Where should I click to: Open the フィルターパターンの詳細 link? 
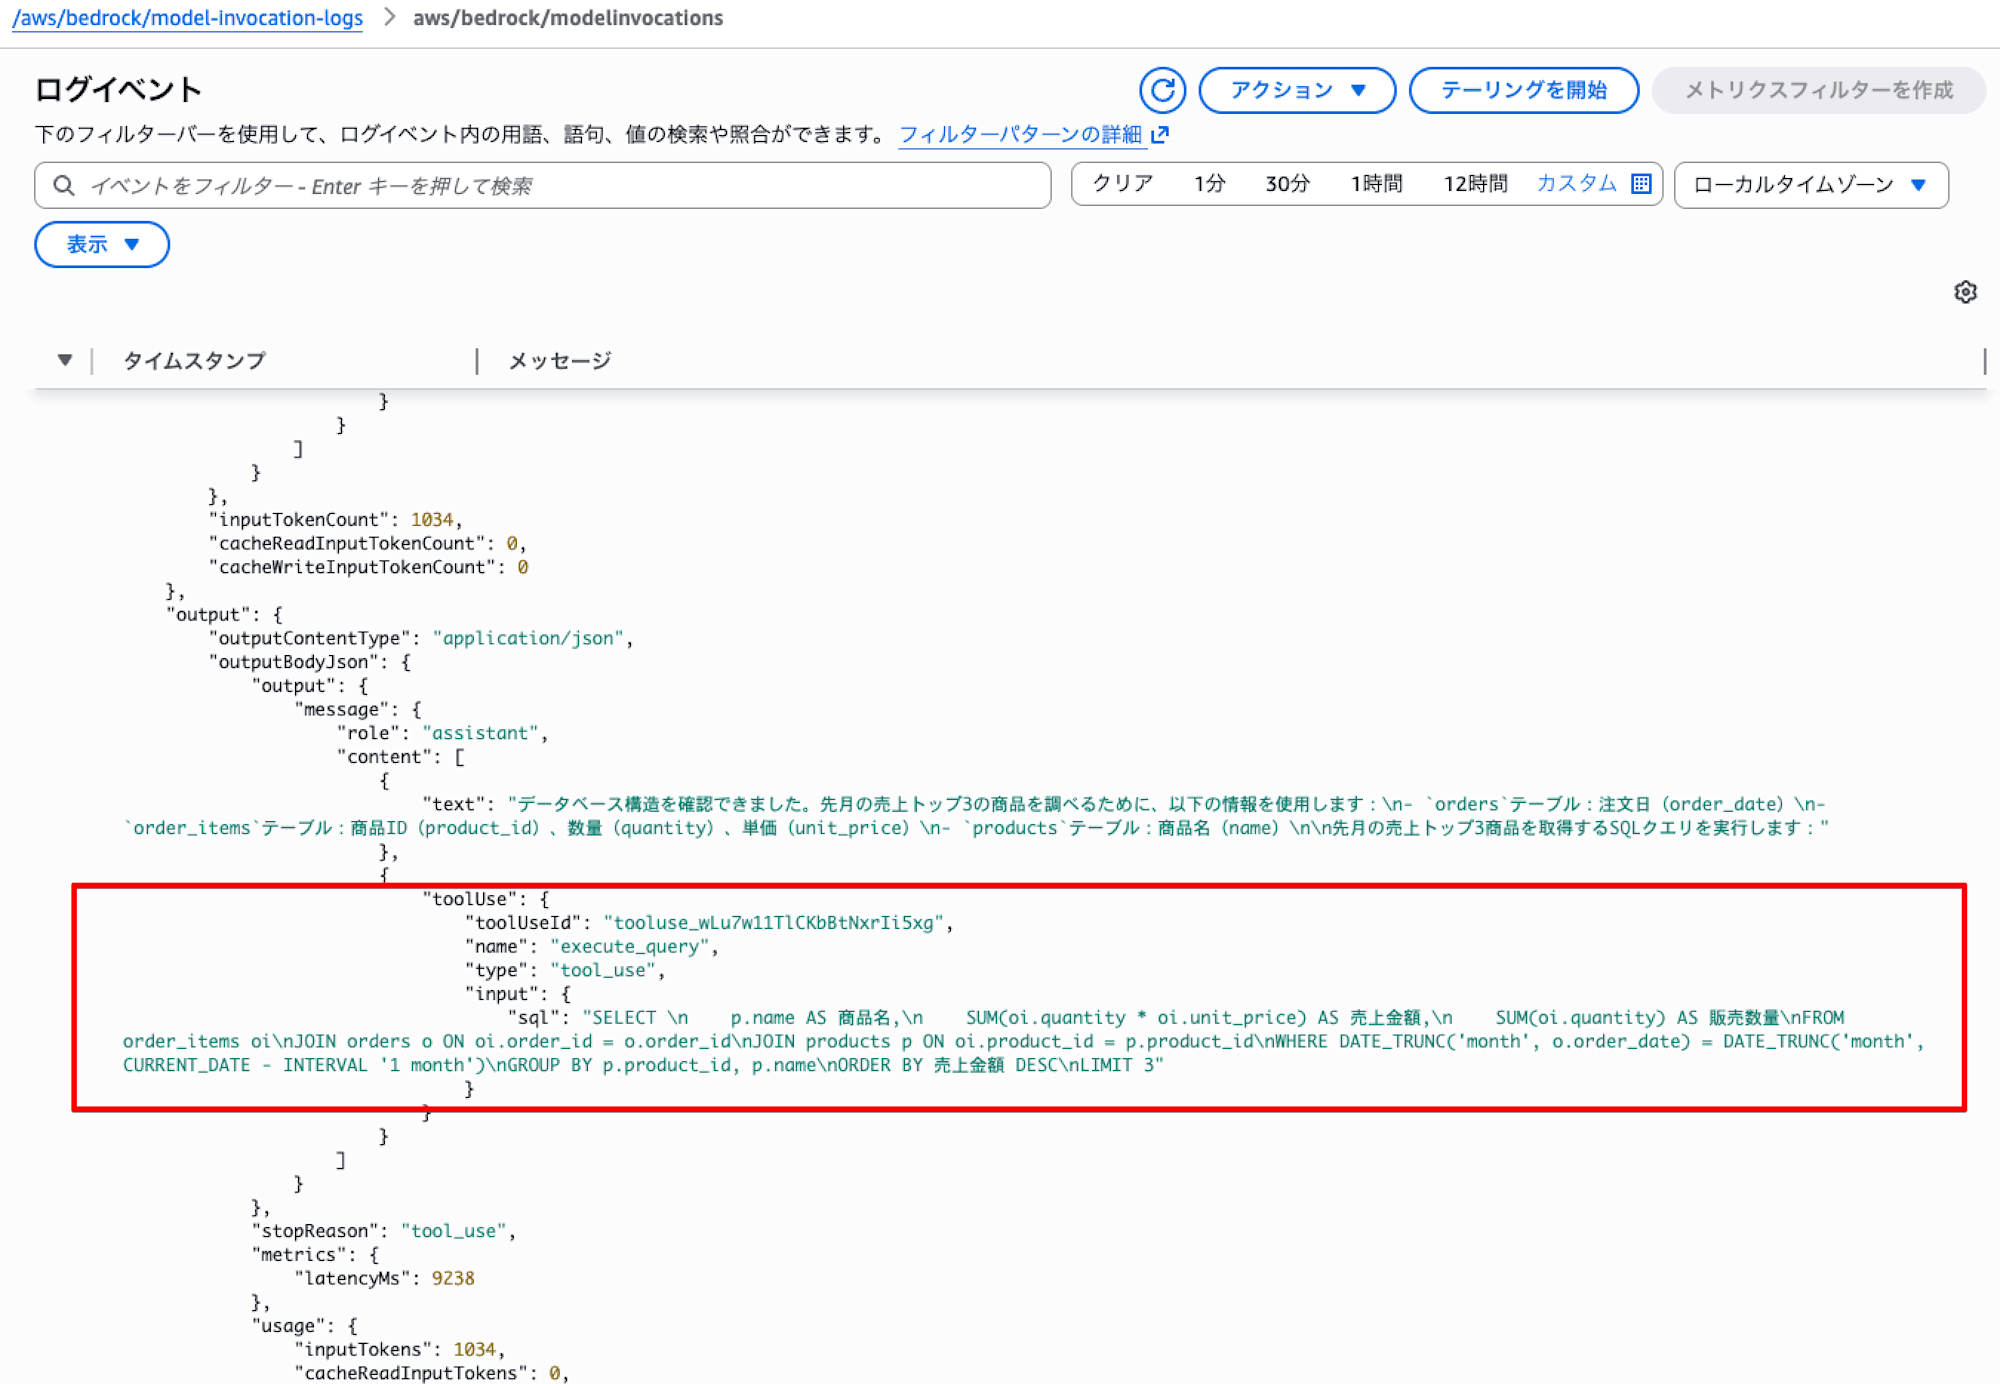point(1020,134)
